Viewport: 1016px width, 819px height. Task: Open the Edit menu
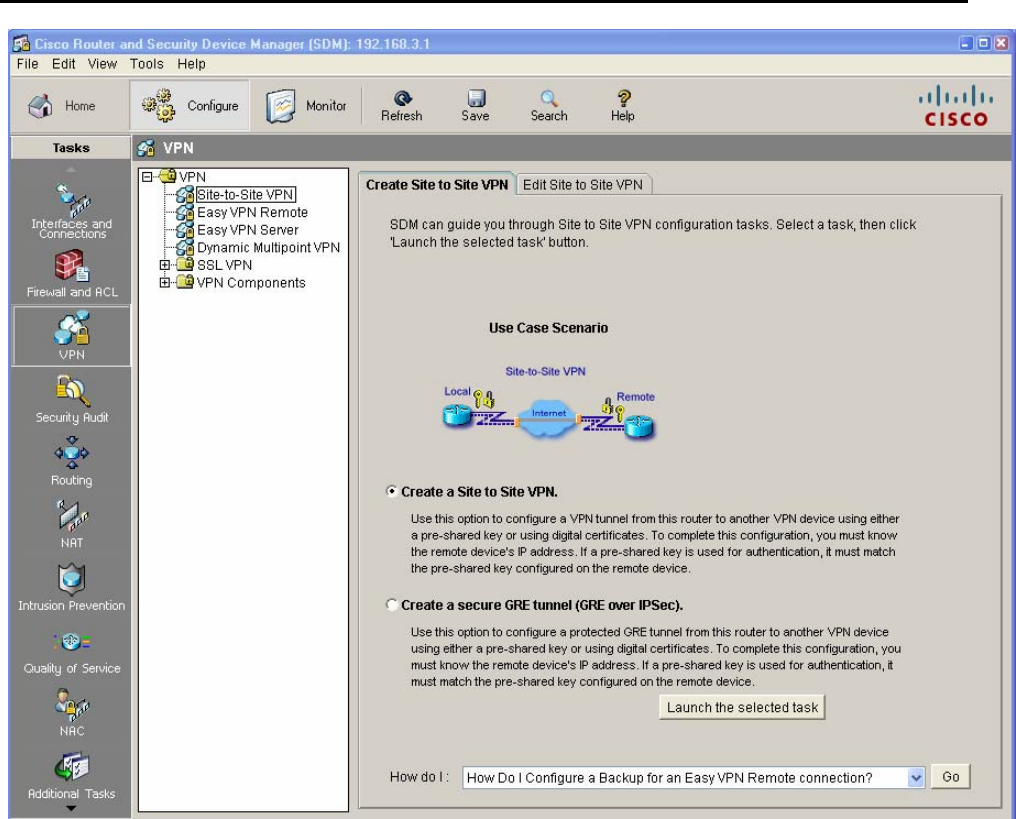point(64,64)
